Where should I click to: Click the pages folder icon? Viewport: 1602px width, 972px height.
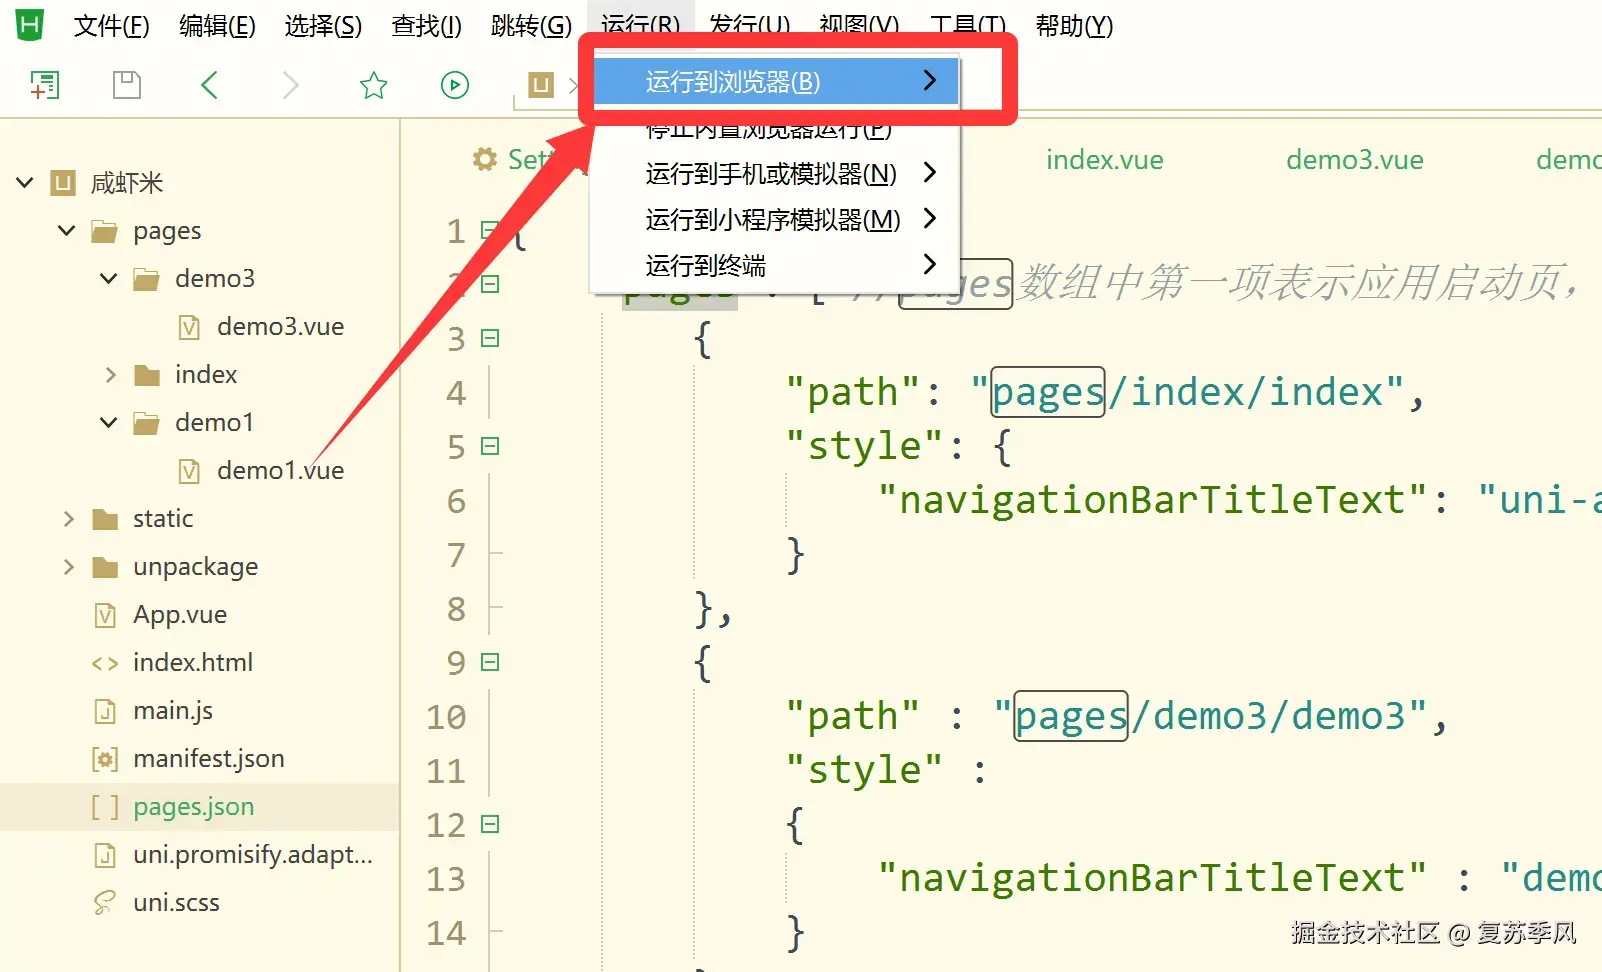point(105,231)
